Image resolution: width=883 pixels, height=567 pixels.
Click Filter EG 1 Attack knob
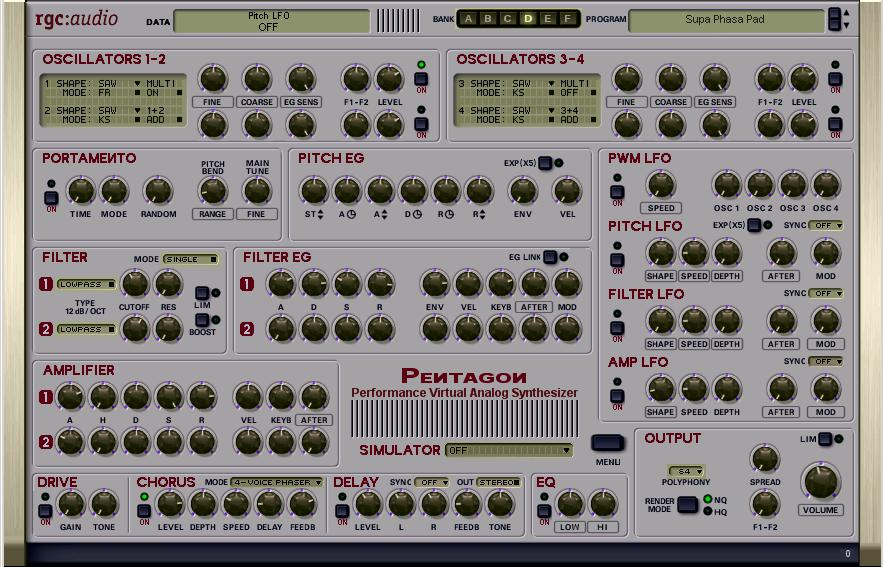[281, 283]
